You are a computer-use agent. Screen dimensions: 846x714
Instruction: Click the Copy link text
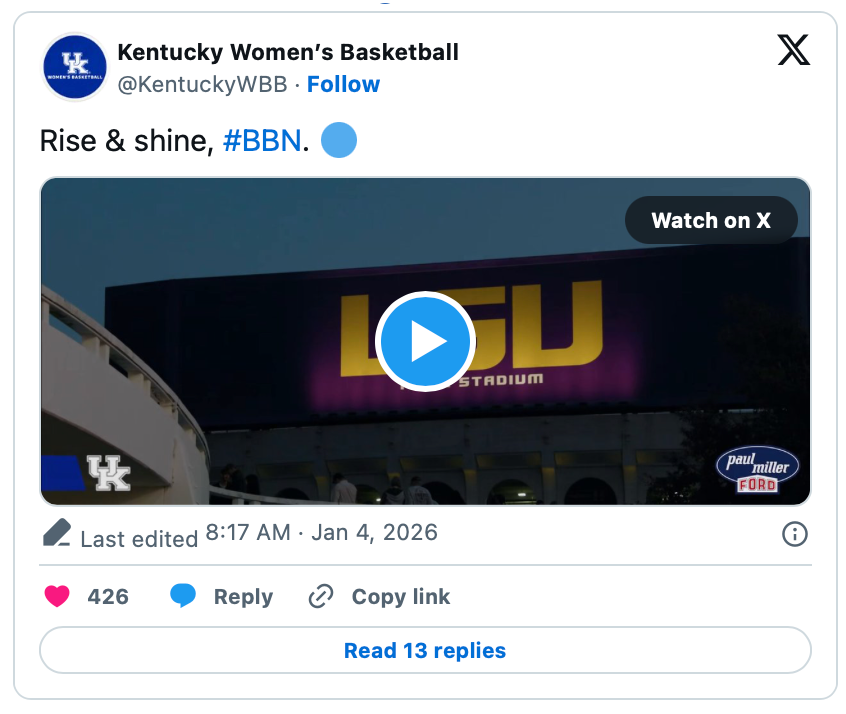click(400, 597)
